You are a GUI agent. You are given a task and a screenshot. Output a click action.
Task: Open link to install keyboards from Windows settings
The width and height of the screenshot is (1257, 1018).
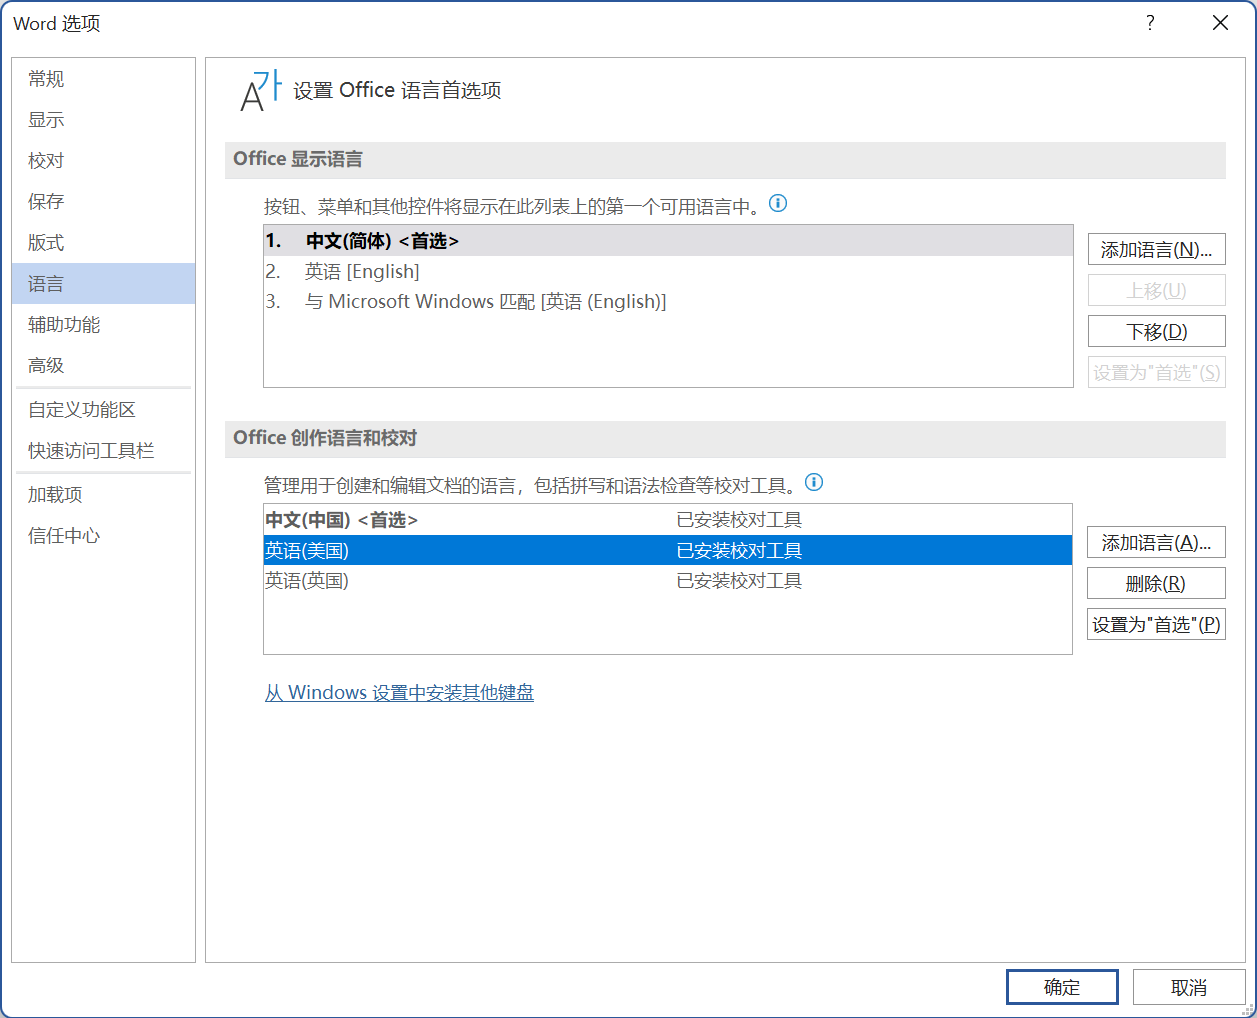click(399, 693)
